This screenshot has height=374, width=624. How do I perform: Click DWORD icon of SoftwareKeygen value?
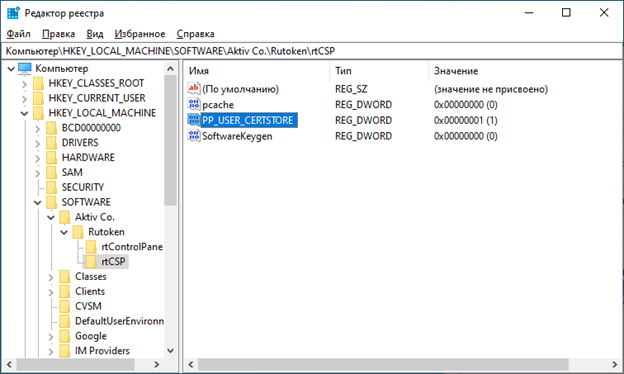(194, 136)
